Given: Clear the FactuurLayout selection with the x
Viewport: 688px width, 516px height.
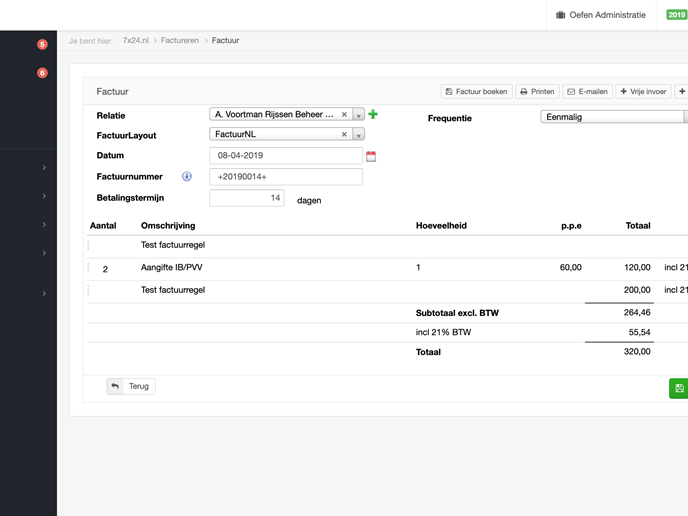Looking at the screenshot, I should (345, 134).
